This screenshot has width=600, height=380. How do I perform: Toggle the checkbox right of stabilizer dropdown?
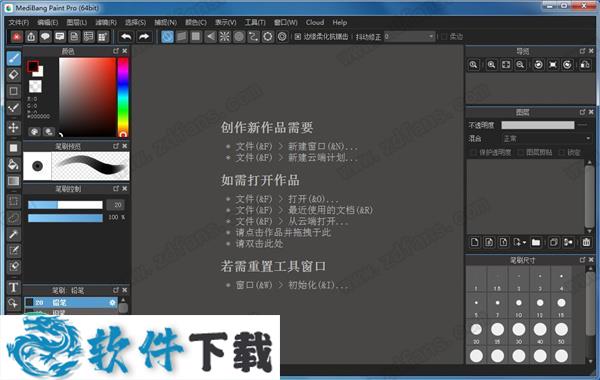[444, 37]
